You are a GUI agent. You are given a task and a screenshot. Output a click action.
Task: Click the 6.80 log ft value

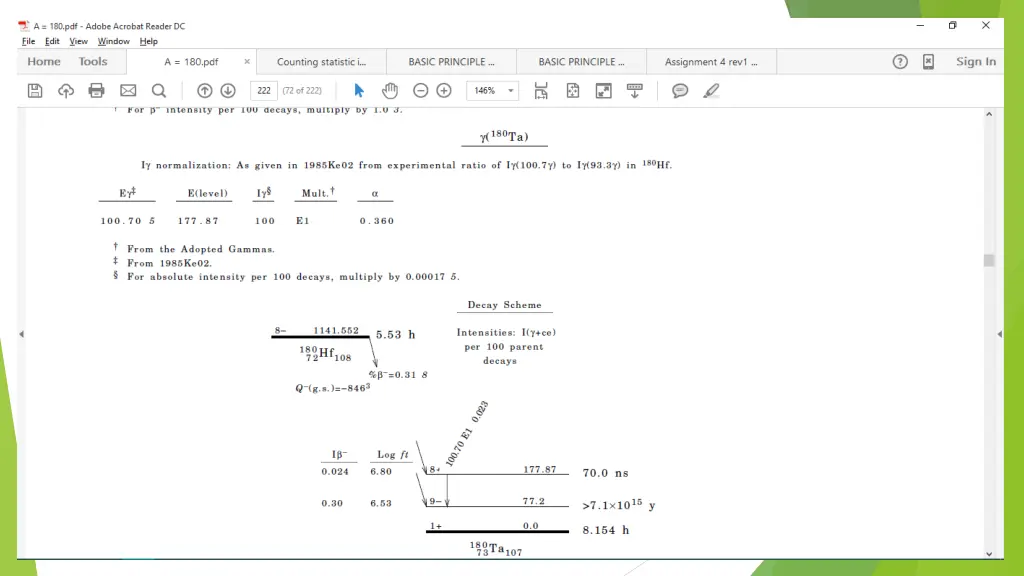coord(381,472)
